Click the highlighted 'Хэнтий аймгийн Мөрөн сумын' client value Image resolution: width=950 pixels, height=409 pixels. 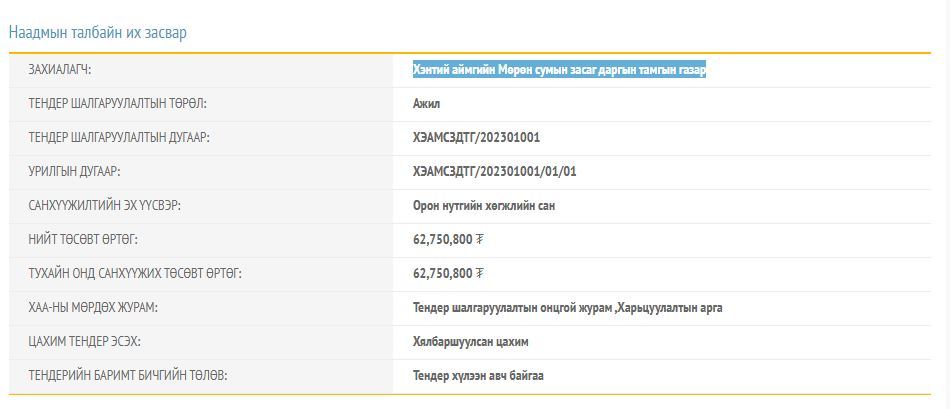(x=559, y=70)
